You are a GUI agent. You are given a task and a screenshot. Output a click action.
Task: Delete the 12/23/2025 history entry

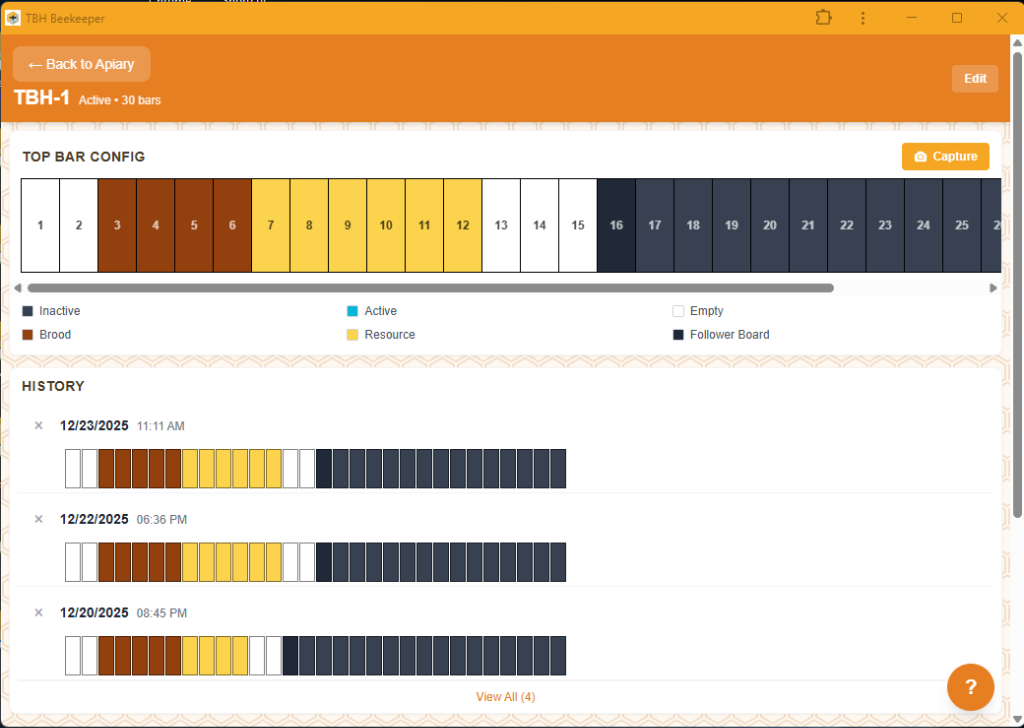click(x=38, y=425)
